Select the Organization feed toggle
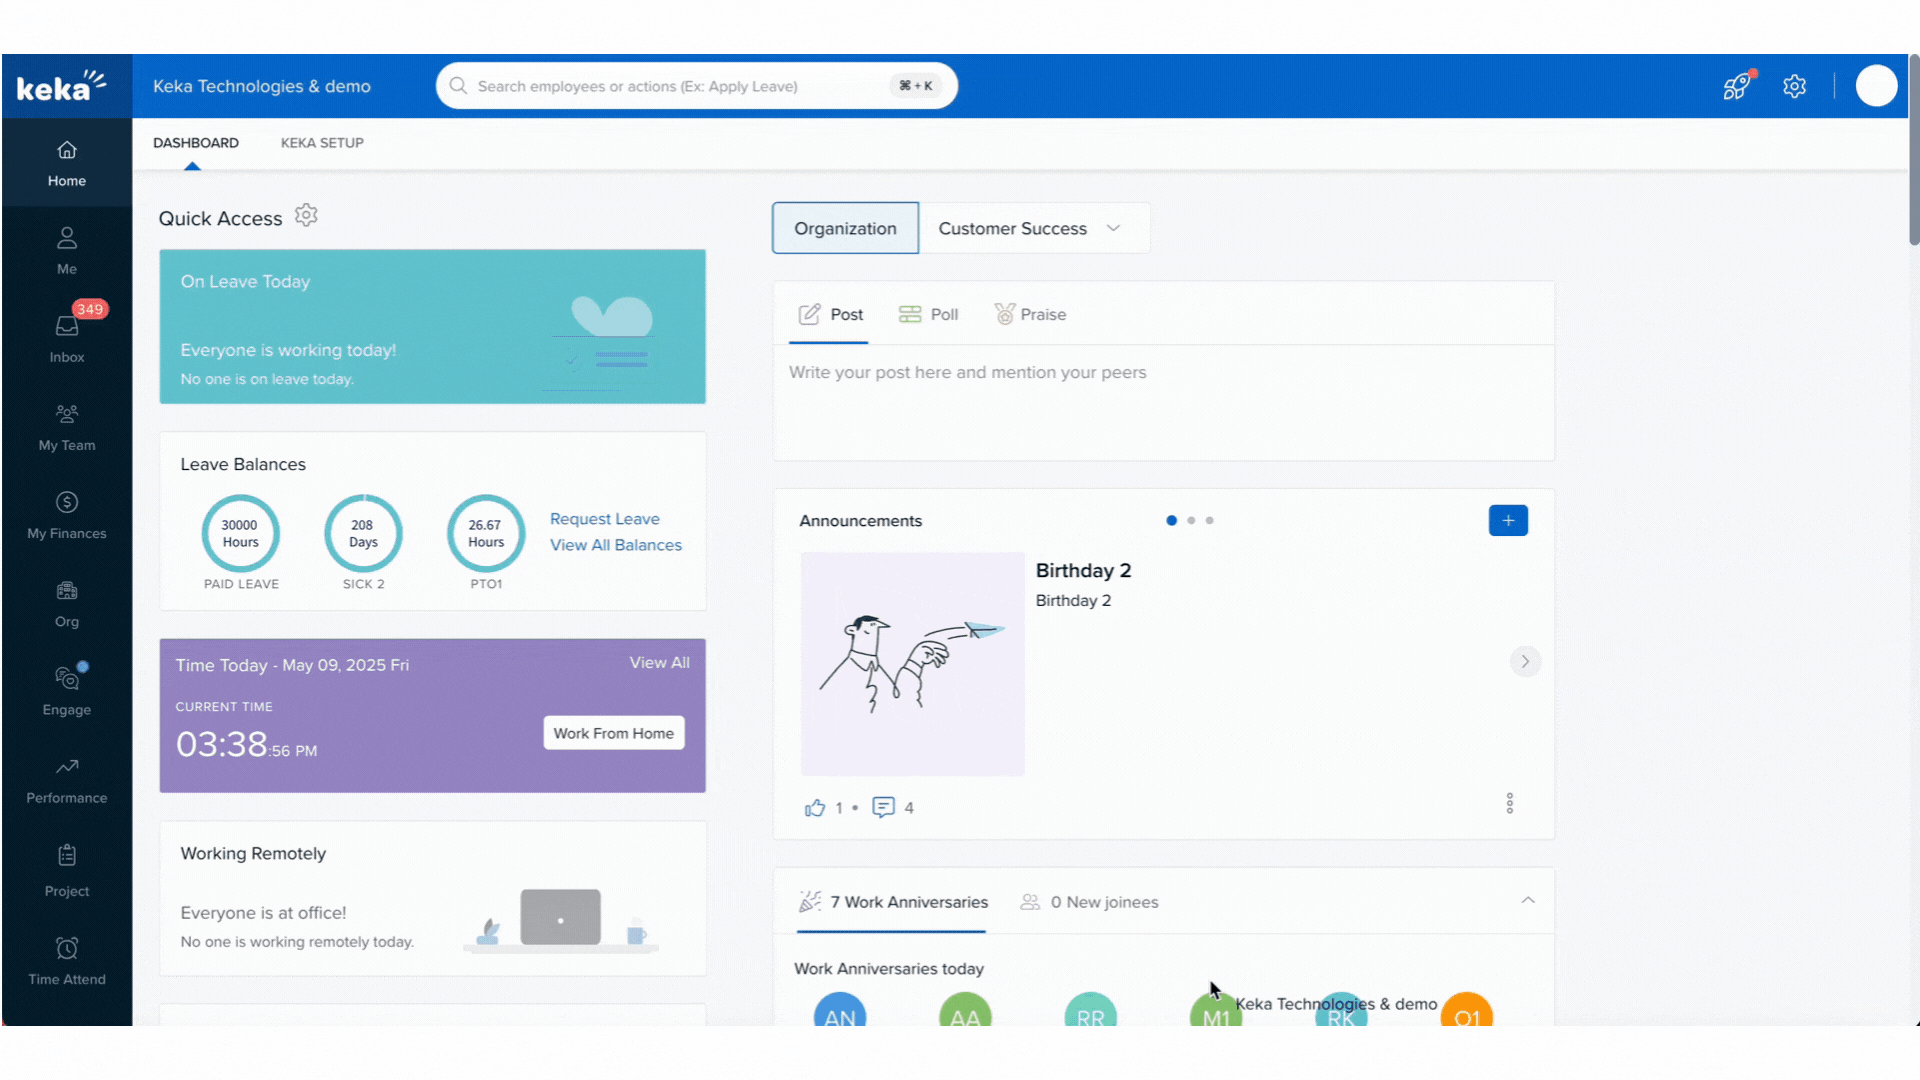 click(x=845, y=228)
